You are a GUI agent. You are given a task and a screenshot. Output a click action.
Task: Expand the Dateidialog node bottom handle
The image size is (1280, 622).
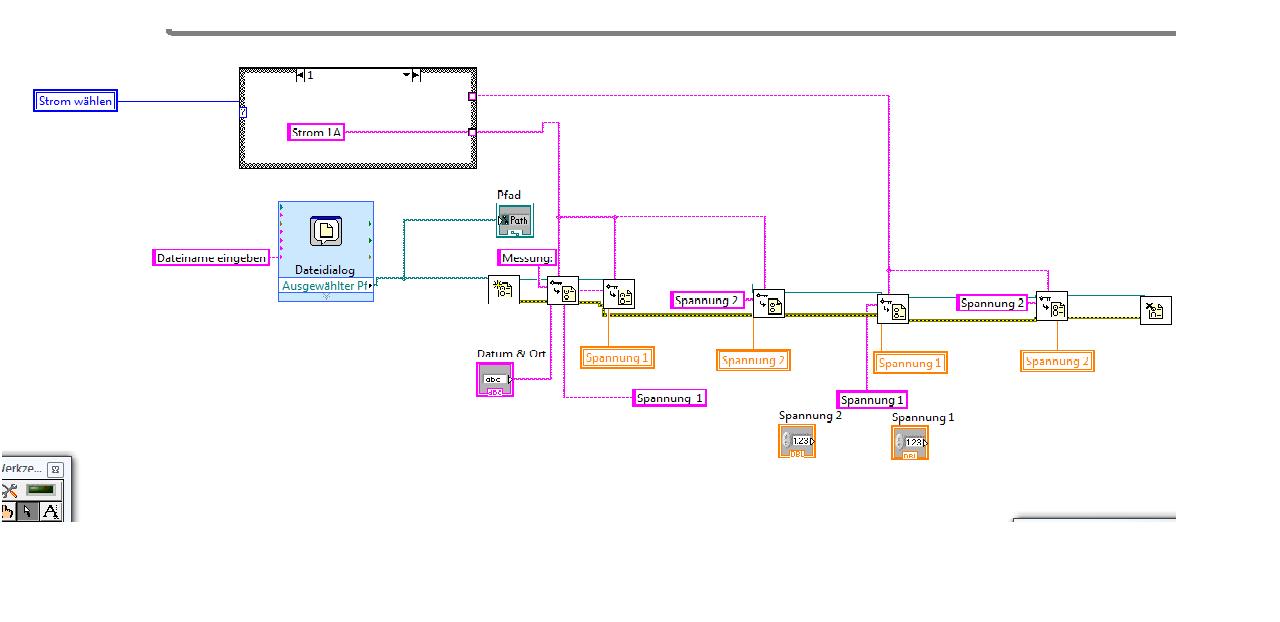coord(326,297)
